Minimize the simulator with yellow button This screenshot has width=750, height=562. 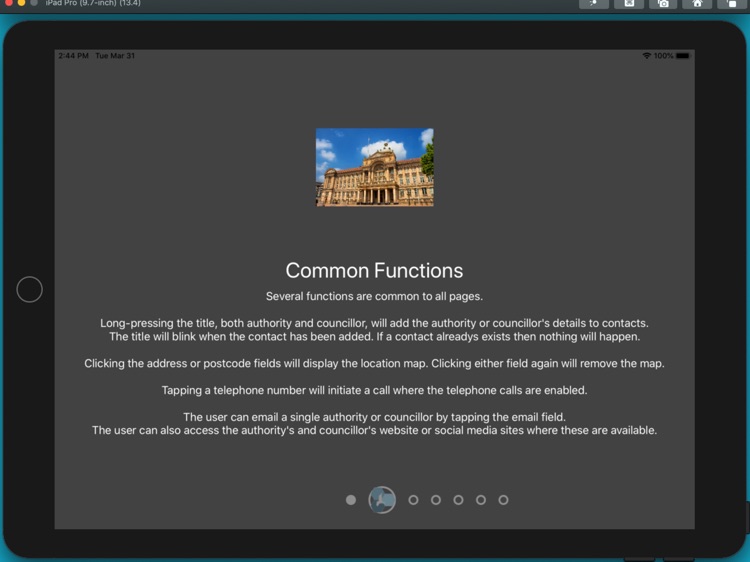click(21, 2)
